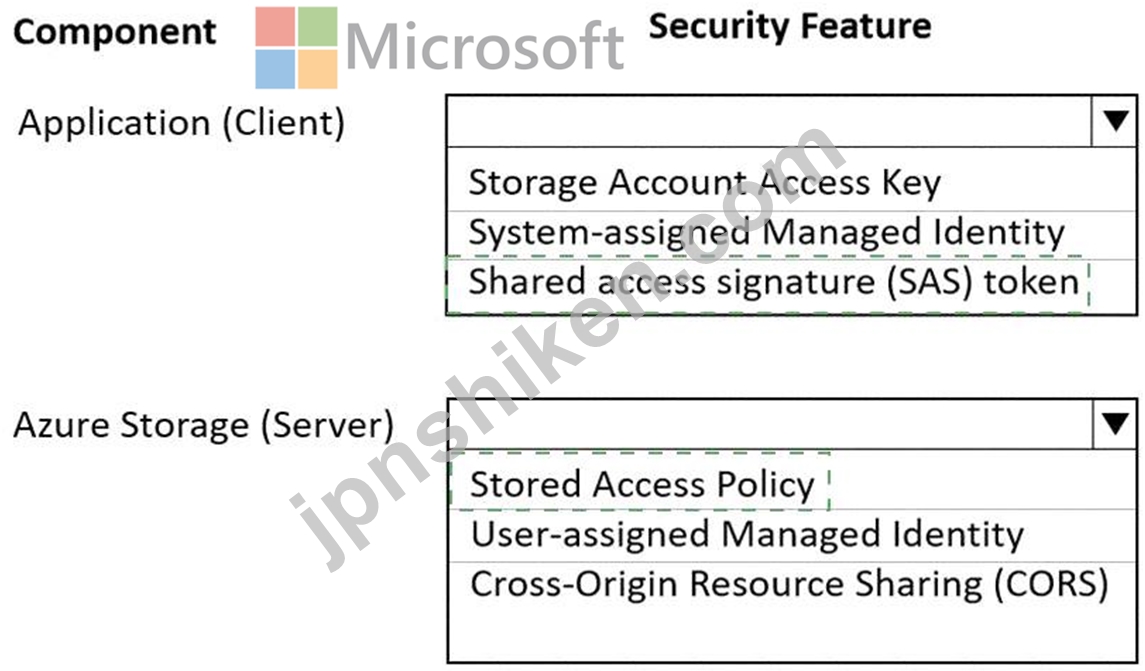Open the Application (Client) combo box field

770,121
